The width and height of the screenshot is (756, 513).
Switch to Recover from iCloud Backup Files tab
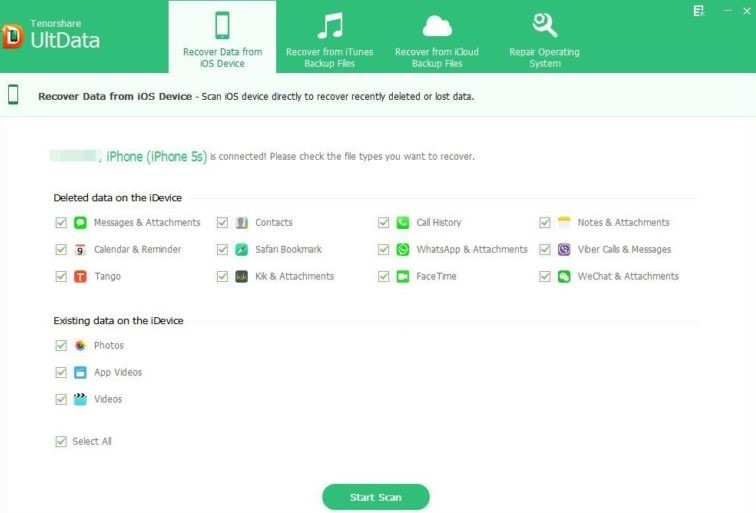[437, 37]
